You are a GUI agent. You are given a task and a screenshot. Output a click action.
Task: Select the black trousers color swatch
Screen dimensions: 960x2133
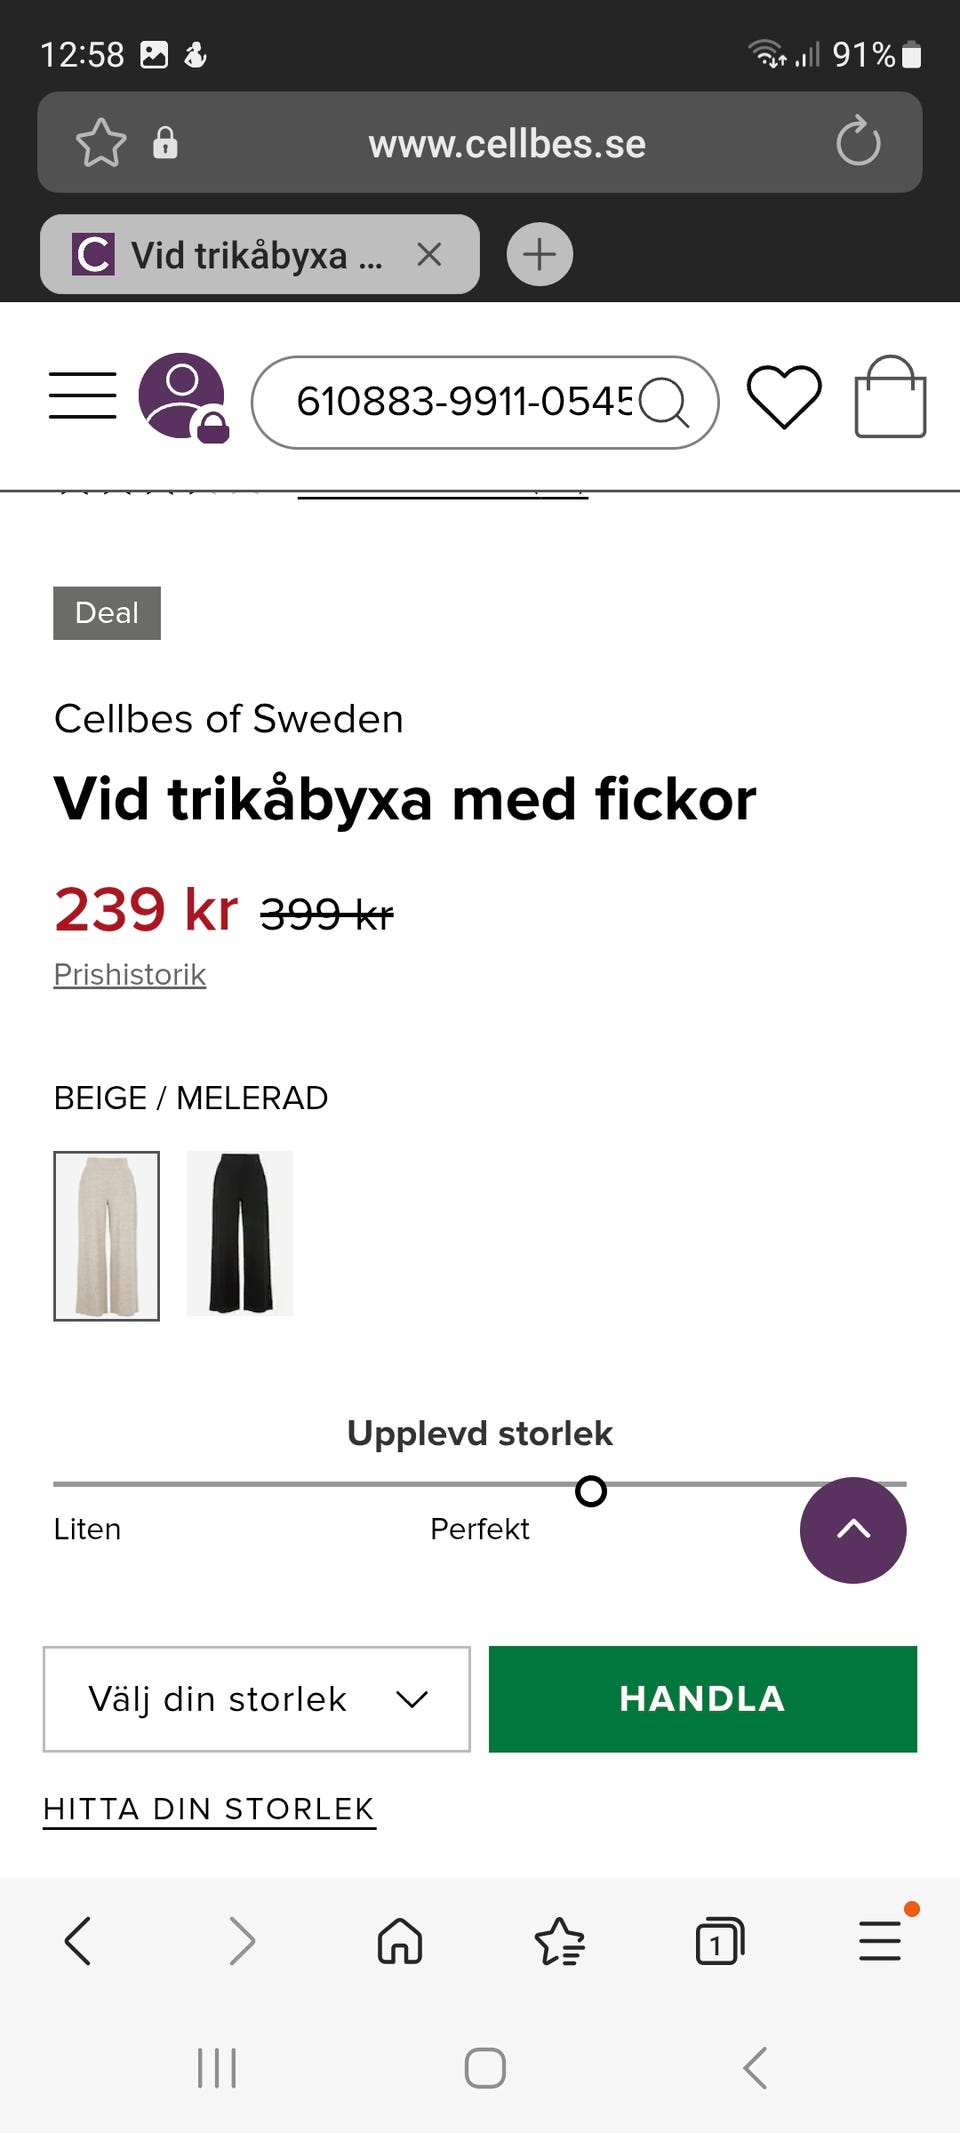(240, 1233)
